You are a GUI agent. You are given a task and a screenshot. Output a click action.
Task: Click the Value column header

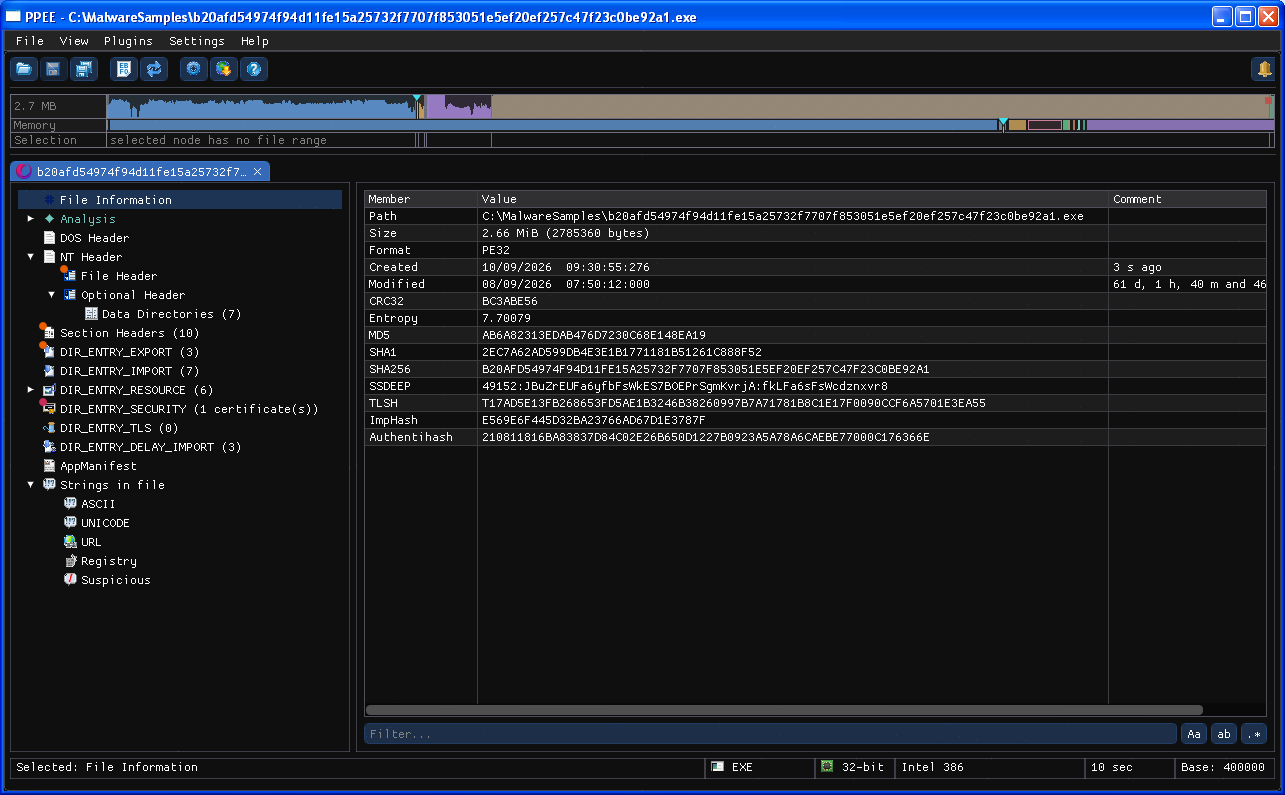click(x=794, y=199)
